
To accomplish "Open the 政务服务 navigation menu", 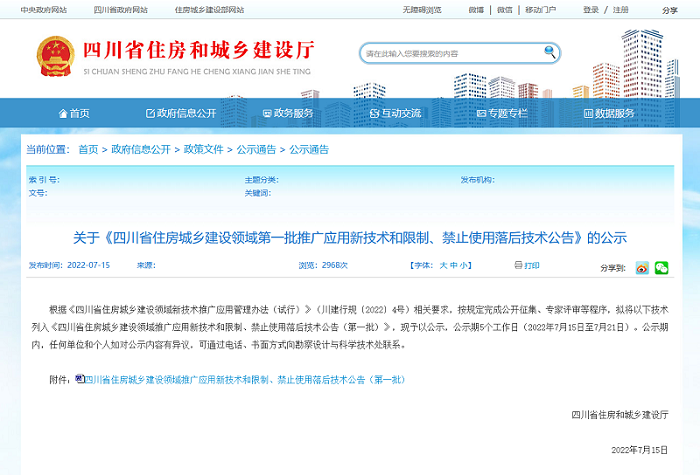I will click(287, 113).
